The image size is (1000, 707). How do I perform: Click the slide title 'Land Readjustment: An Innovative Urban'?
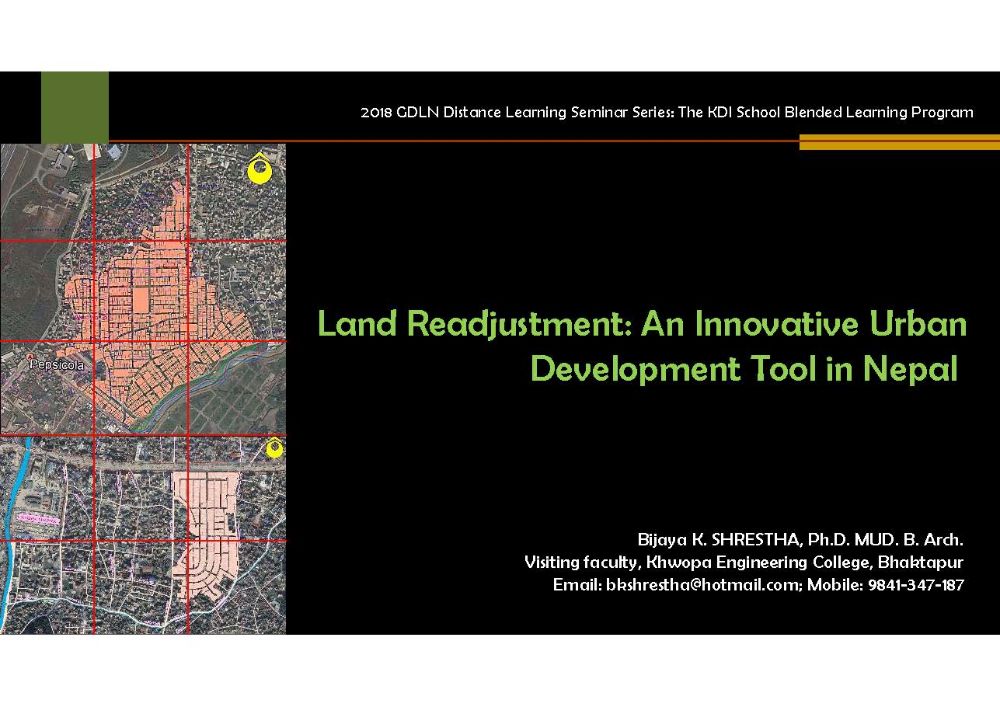[642, 324]
